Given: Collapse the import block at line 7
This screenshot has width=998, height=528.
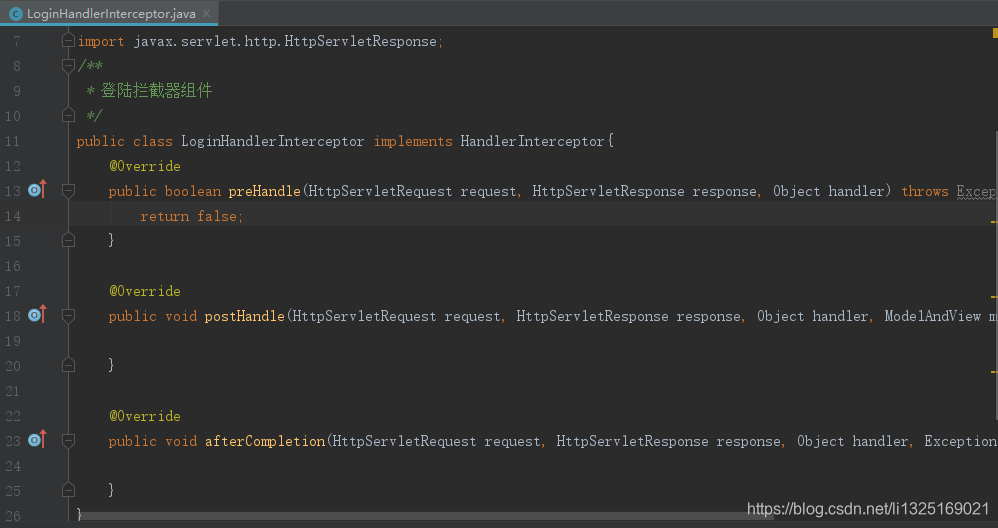Looking at the screenshot, I should pos(68,41).
